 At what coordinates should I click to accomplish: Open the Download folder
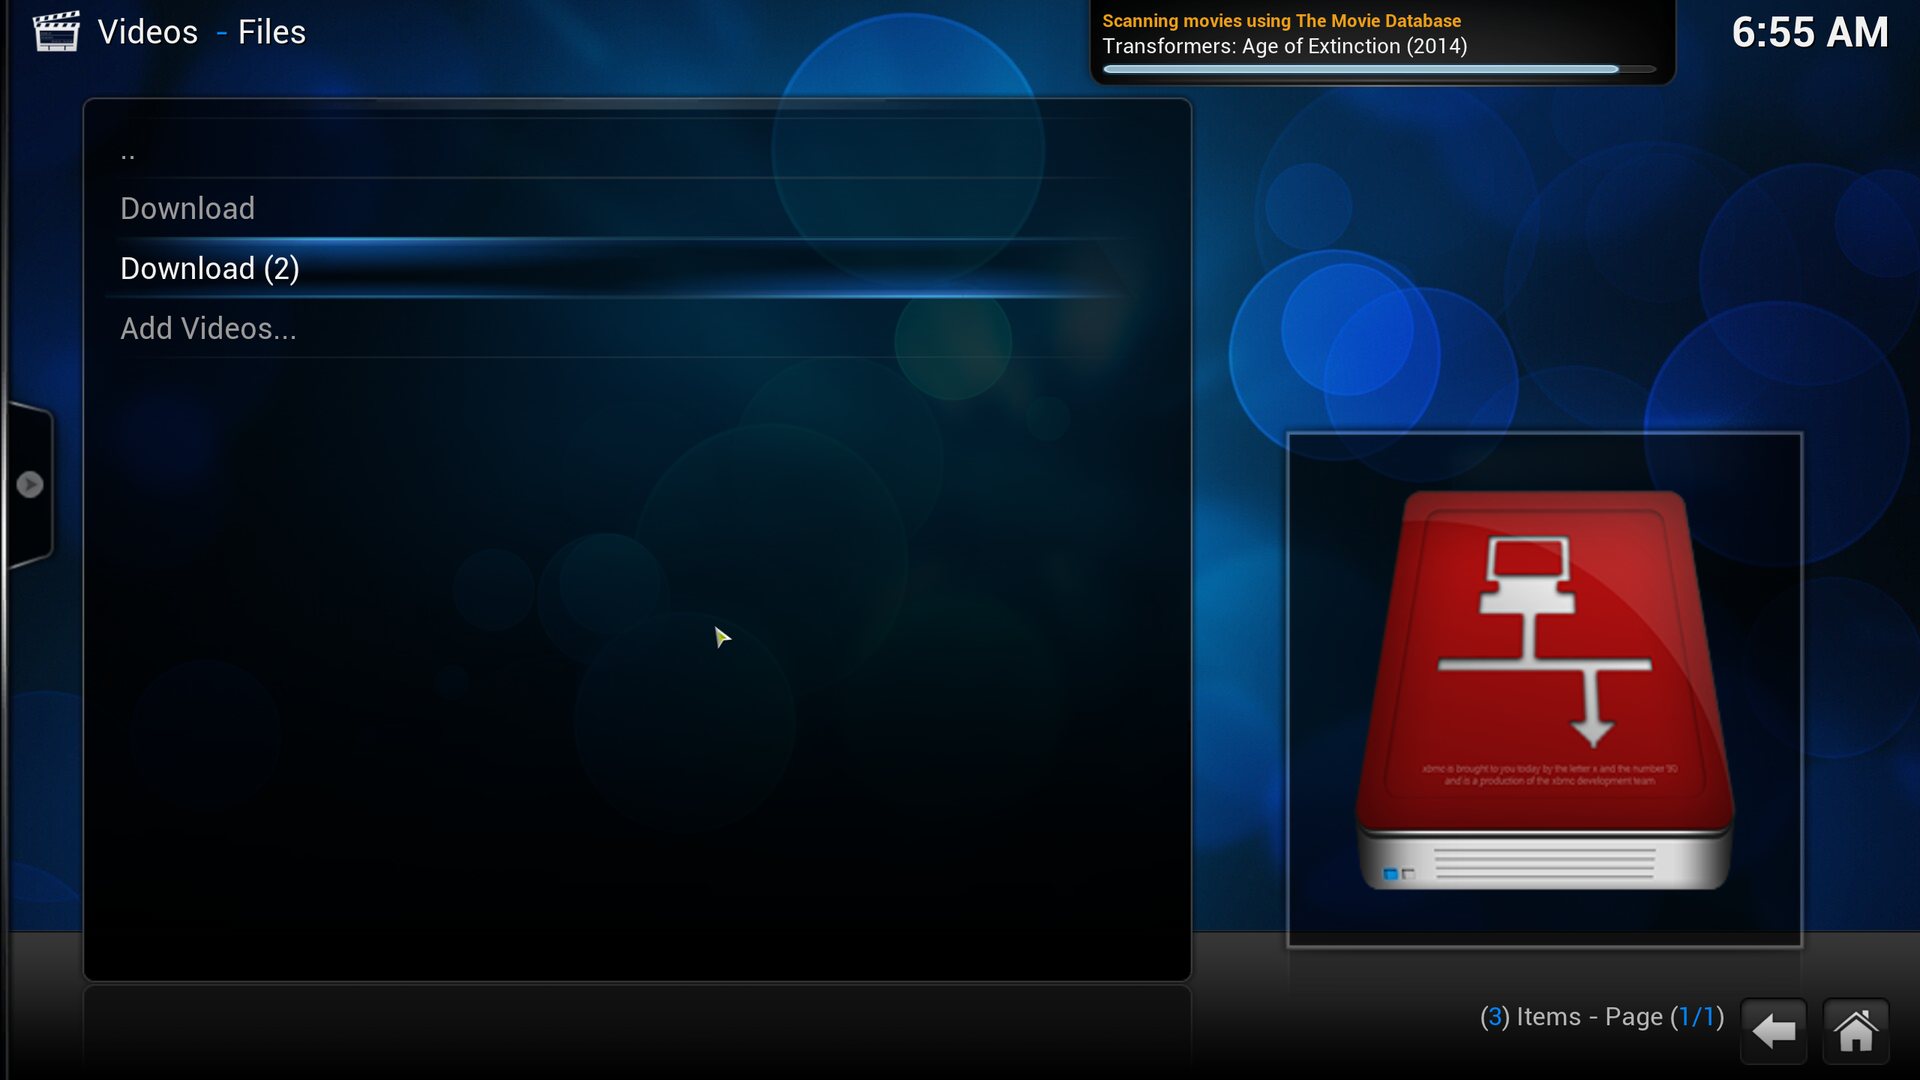(x=188, y=209)
